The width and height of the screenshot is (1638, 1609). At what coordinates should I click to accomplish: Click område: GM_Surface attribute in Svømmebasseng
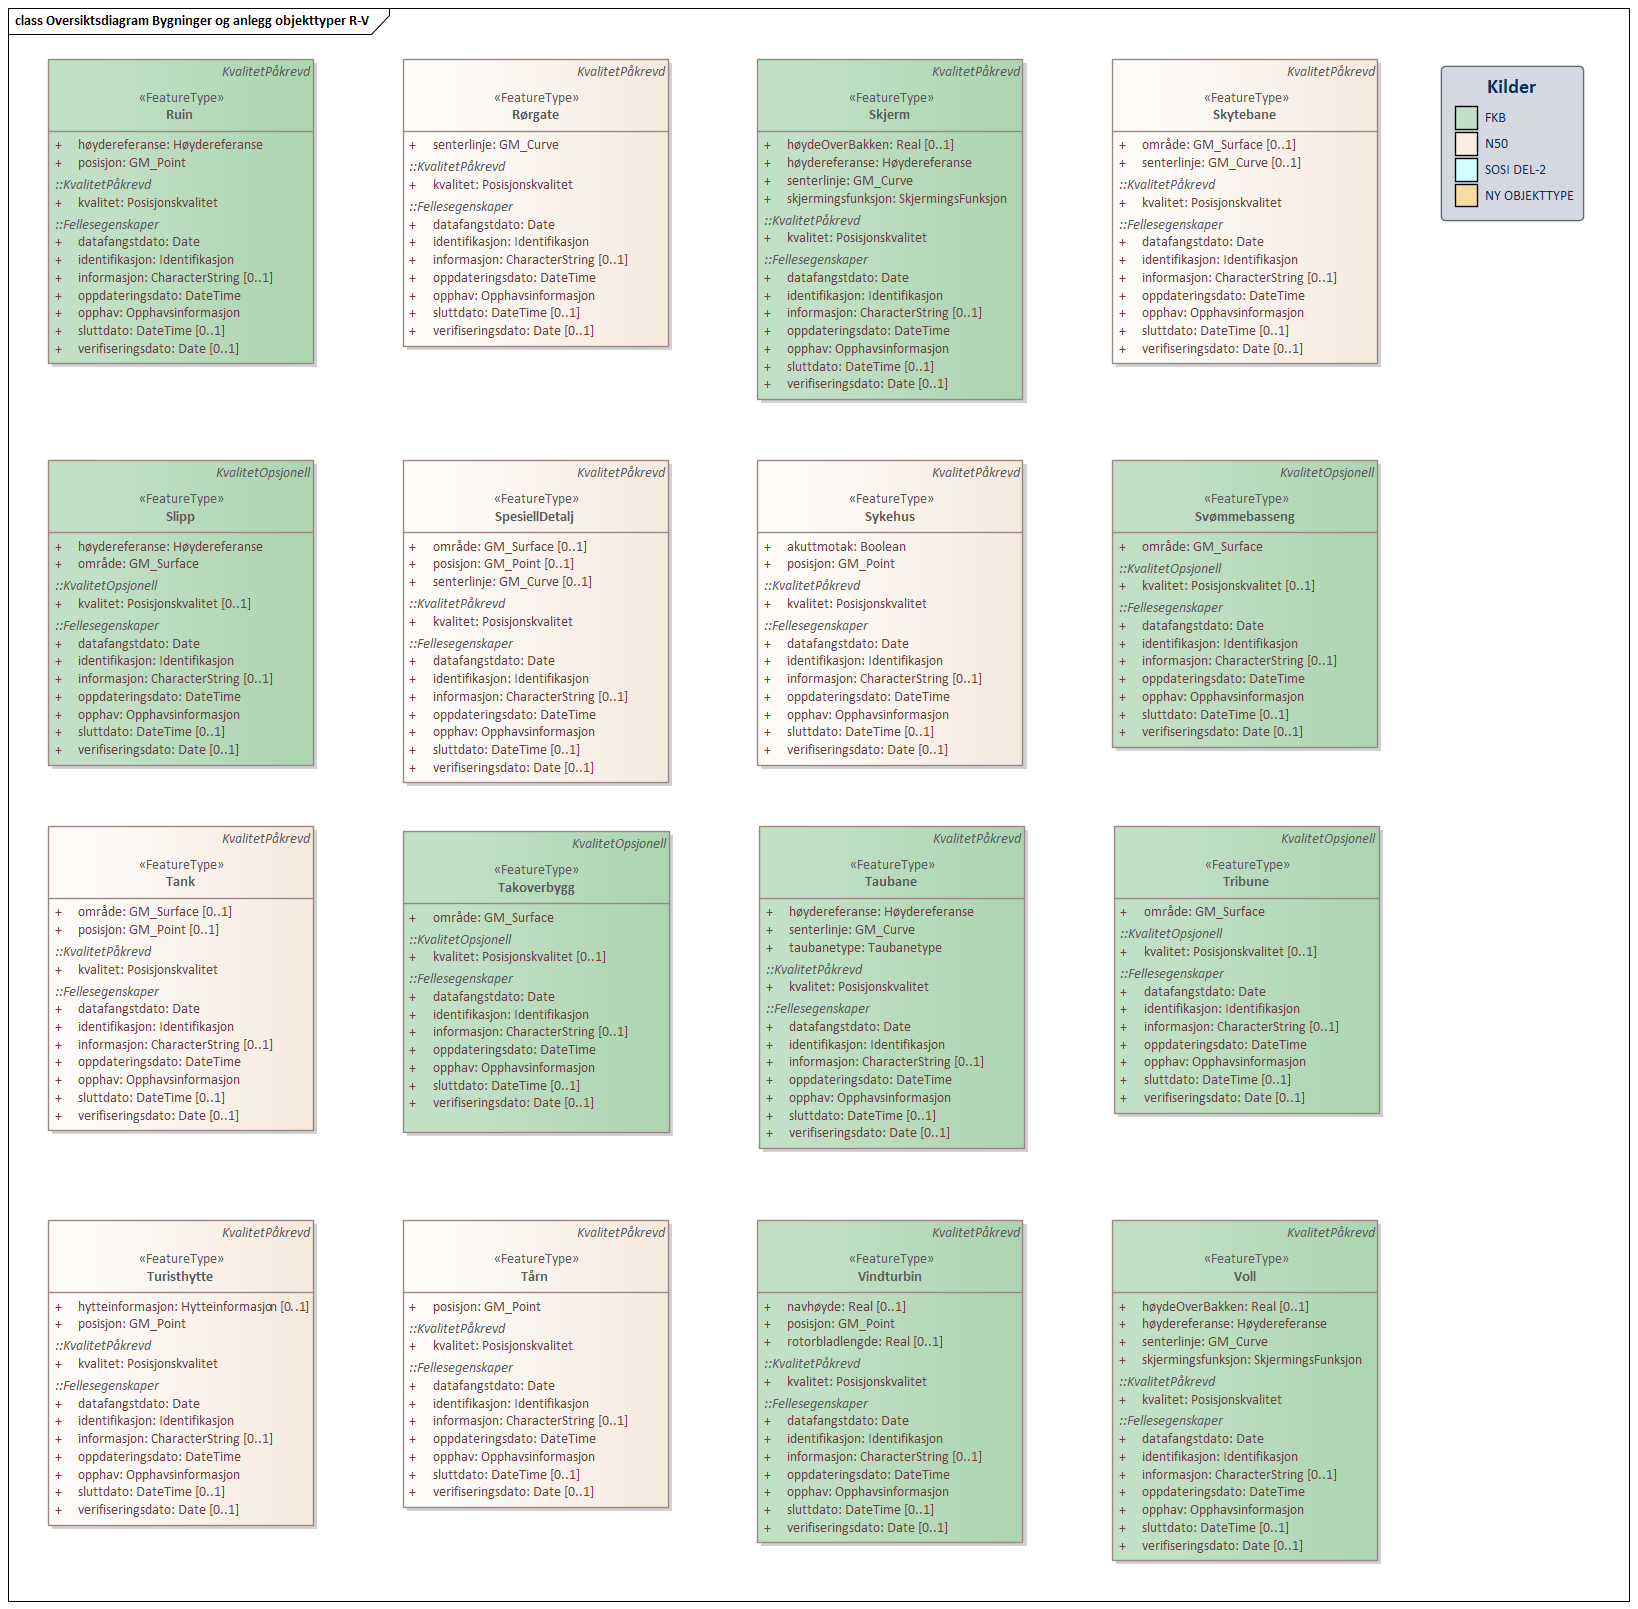[1202, 547]
